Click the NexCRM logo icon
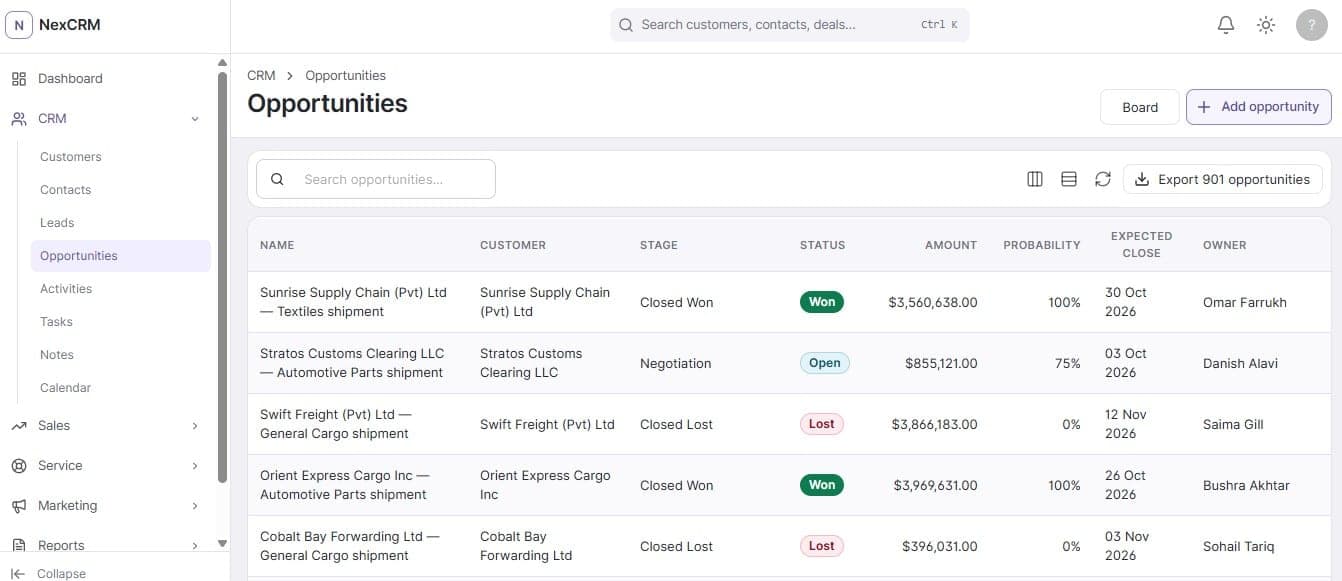Screen dimensions: 1342x581 (x=19, y=25)
